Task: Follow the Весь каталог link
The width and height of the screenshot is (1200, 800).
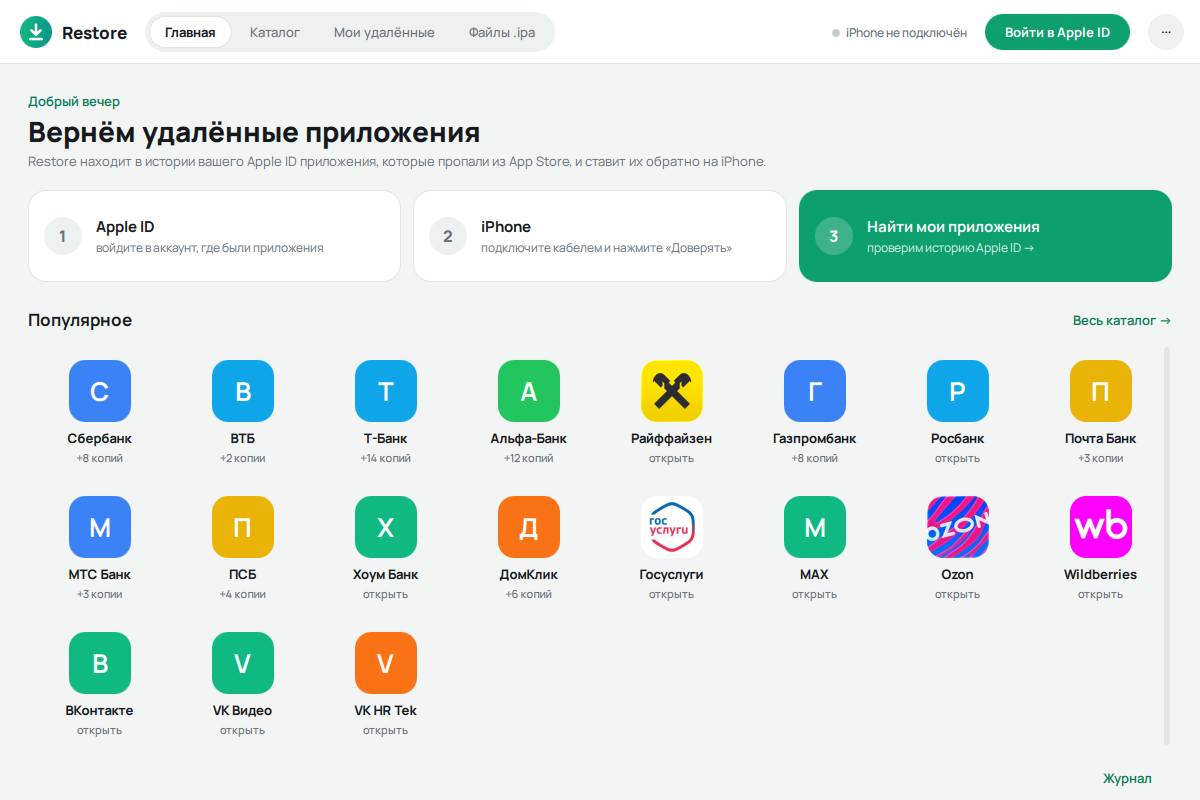Action: click(1122, 321)
